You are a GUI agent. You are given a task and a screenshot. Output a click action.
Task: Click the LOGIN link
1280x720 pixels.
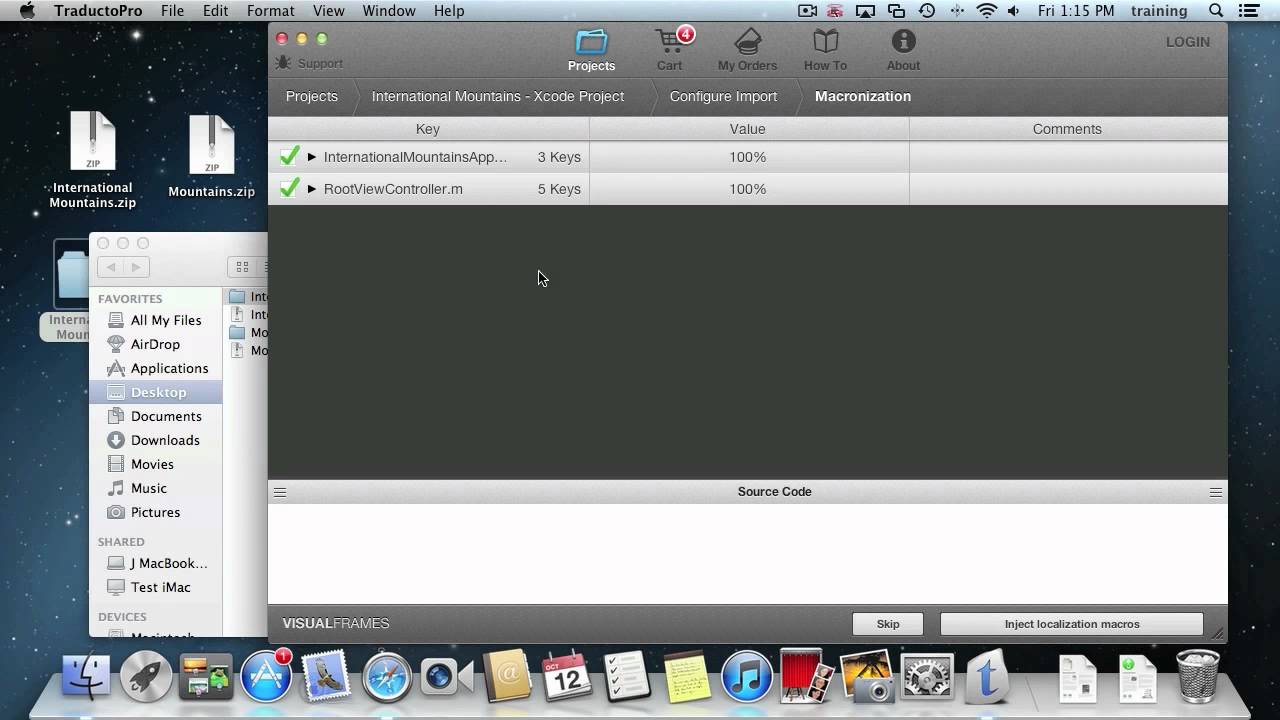[1187, 42]
